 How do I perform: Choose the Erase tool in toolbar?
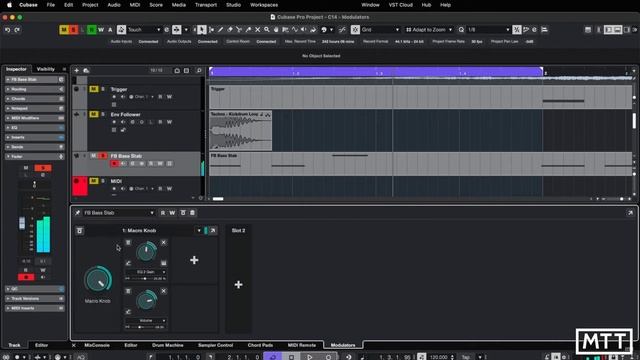(x=230, y=30)
